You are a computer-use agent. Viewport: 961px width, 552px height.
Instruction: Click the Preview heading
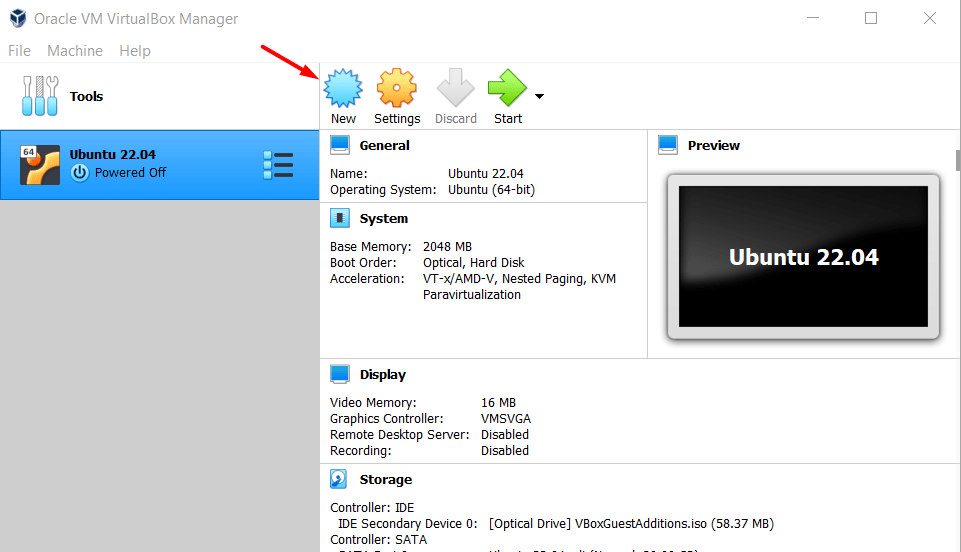pyautogui.click(x=713, y=146)
